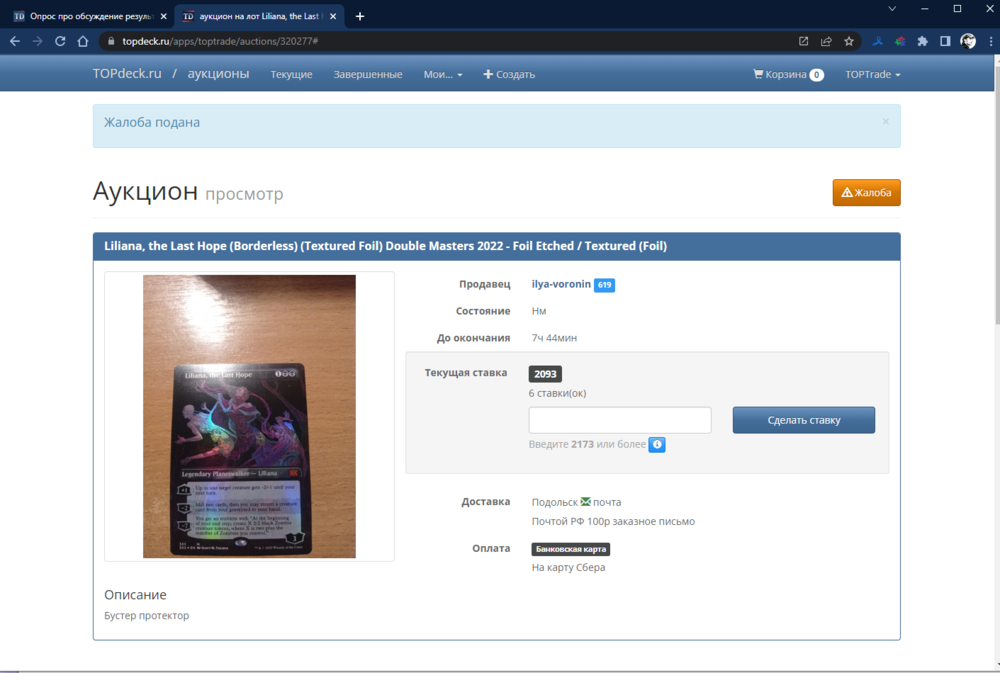Go to Текущие auctions
This screenshot has height=673, width=1000.
291,74
